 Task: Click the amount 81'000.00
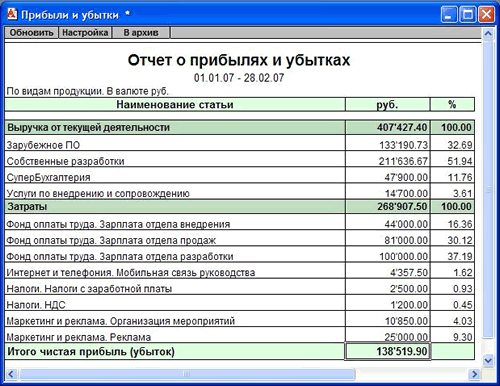406,240
